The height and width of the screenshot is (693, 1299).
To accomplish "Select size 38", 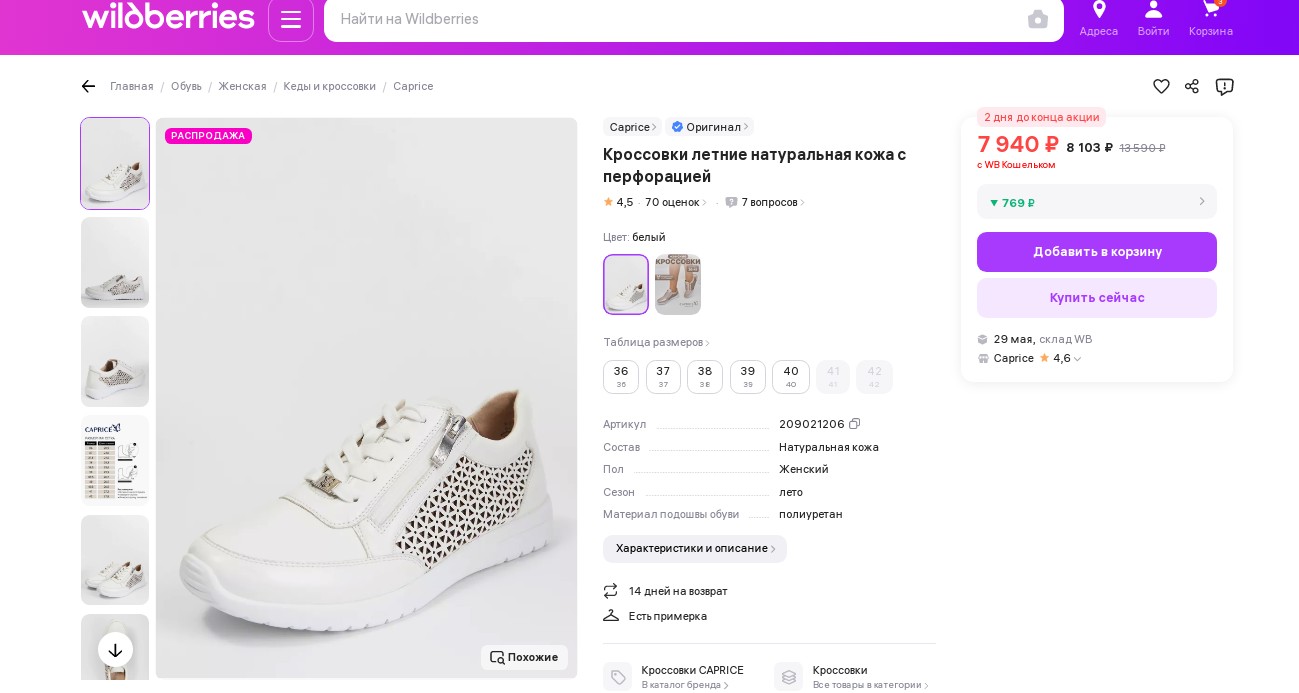I will click(x=705, y=377).
